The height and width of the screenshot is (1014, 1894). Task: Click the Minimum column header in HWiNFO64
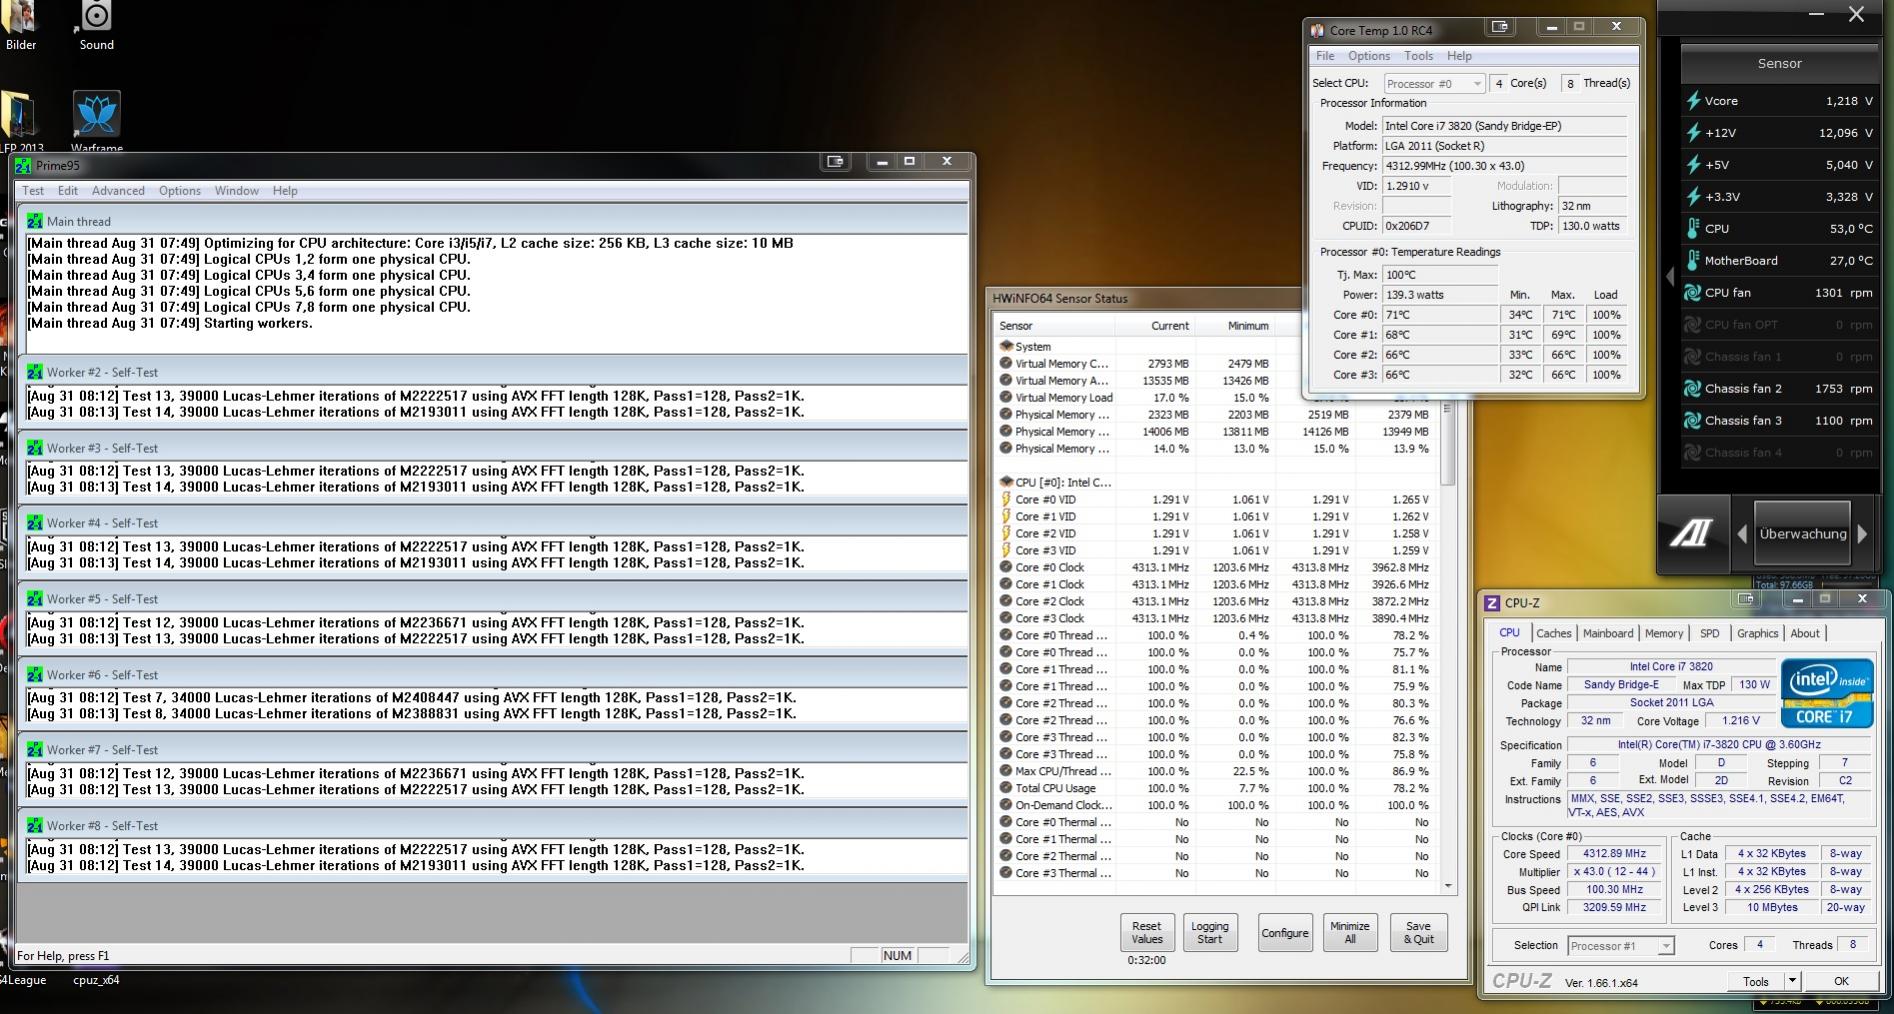[x=1235, y=325]
